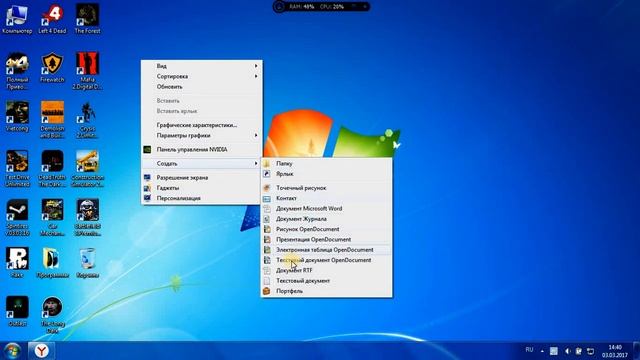Select the Полный Привод shortcut
Image resolution: width=640 pixels, height=360 pixels.
17,71
